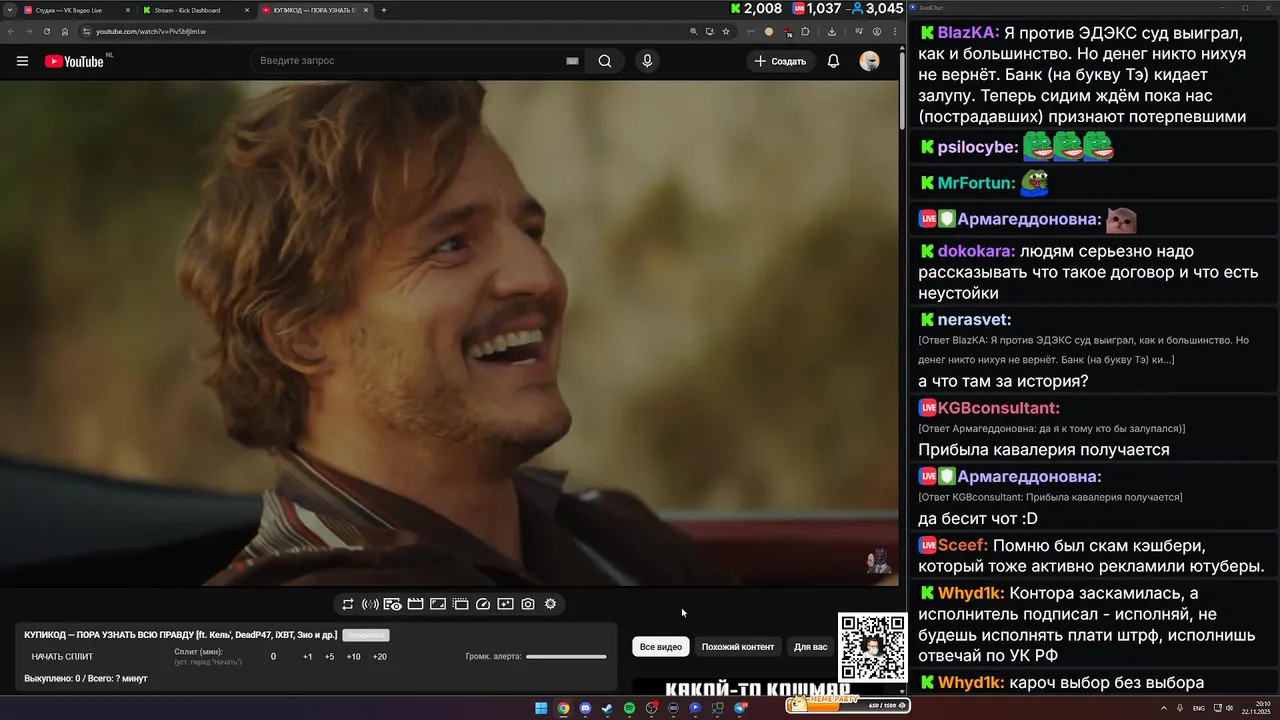This screenshot has width=1280, height=720.
Task: Click BlazKA username in chat
Action: [967, 32]
